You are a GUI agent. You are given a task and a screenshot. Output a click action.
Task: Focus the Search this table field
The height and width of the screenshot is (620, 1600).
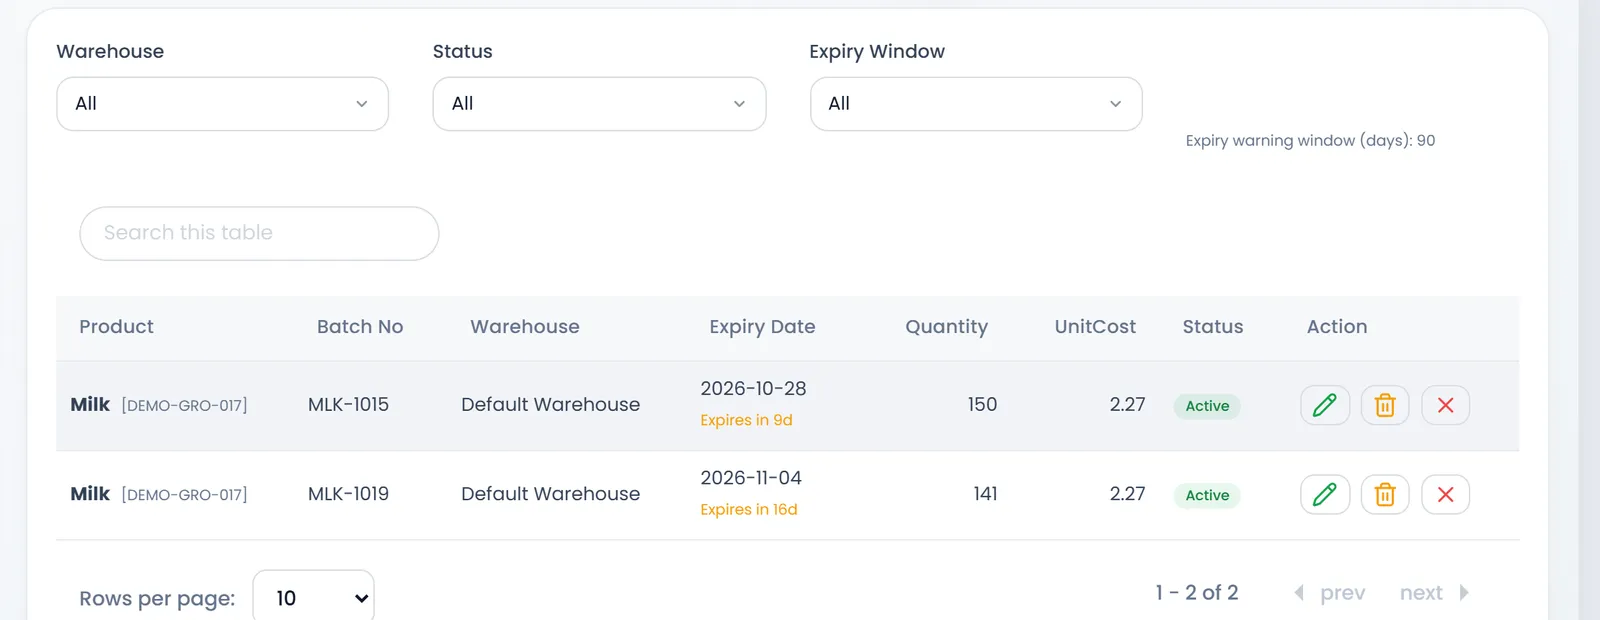click(x=259, y=233)
